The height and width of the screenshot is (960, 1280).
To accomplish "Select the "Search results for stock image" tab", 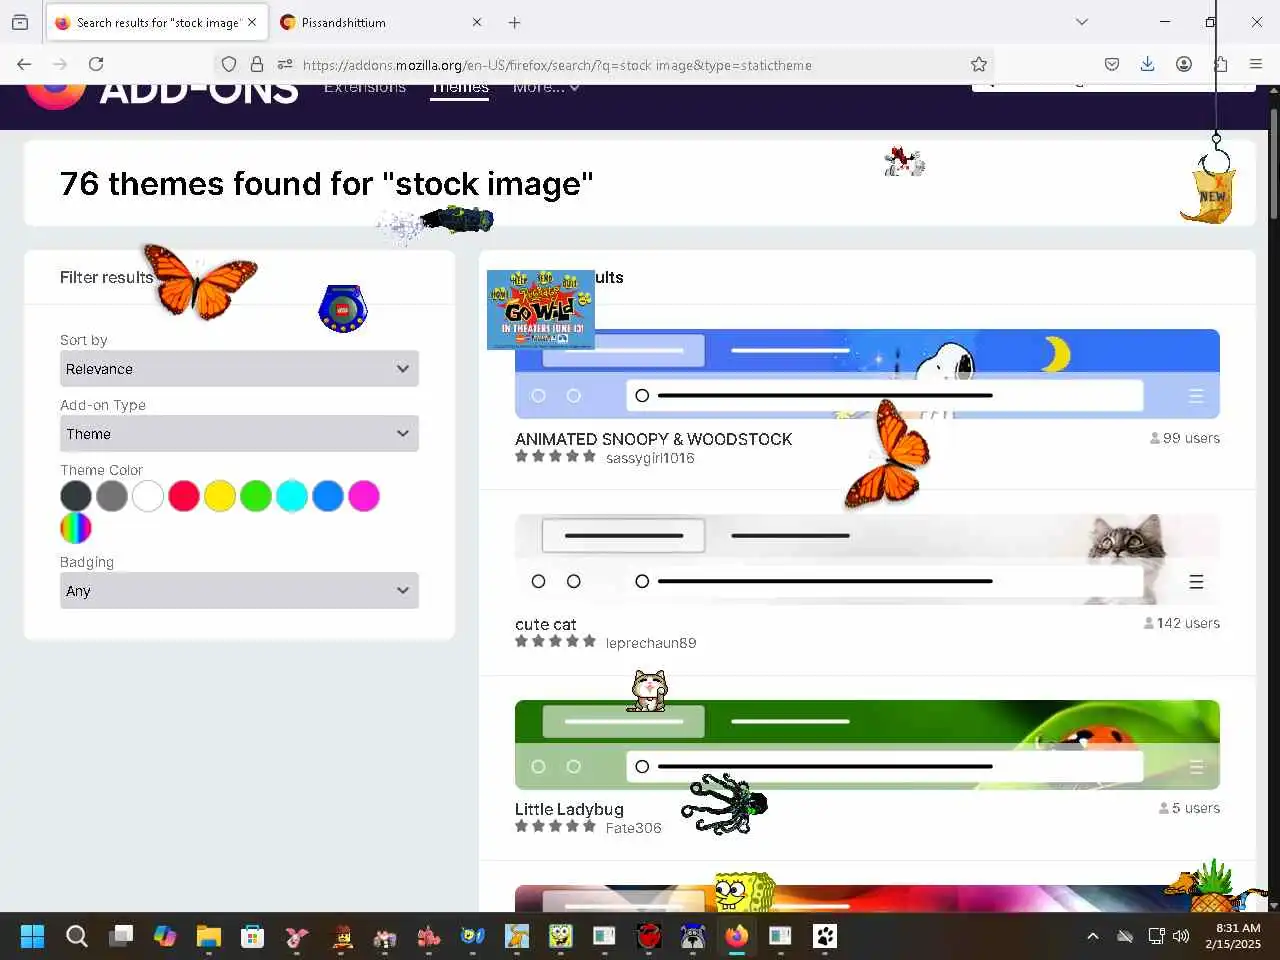I will point(155,22).
